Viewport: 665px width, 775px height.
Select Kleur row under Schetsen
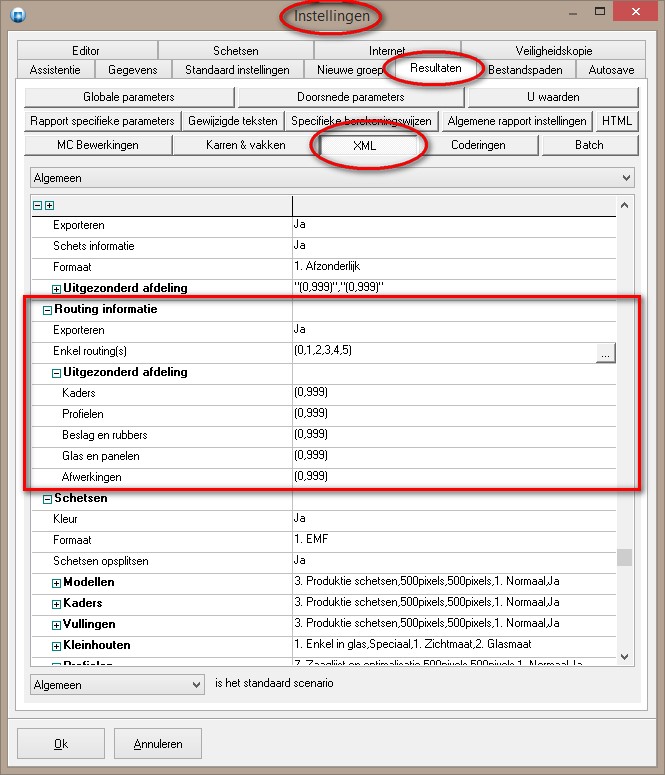[324, 519]
